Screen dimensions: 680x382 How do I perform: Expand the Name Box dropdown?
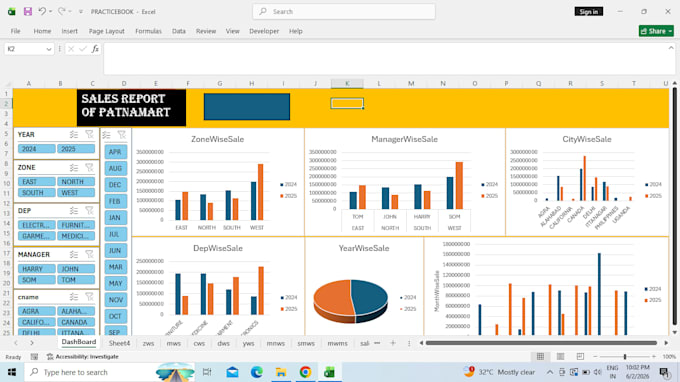[49, 49]
